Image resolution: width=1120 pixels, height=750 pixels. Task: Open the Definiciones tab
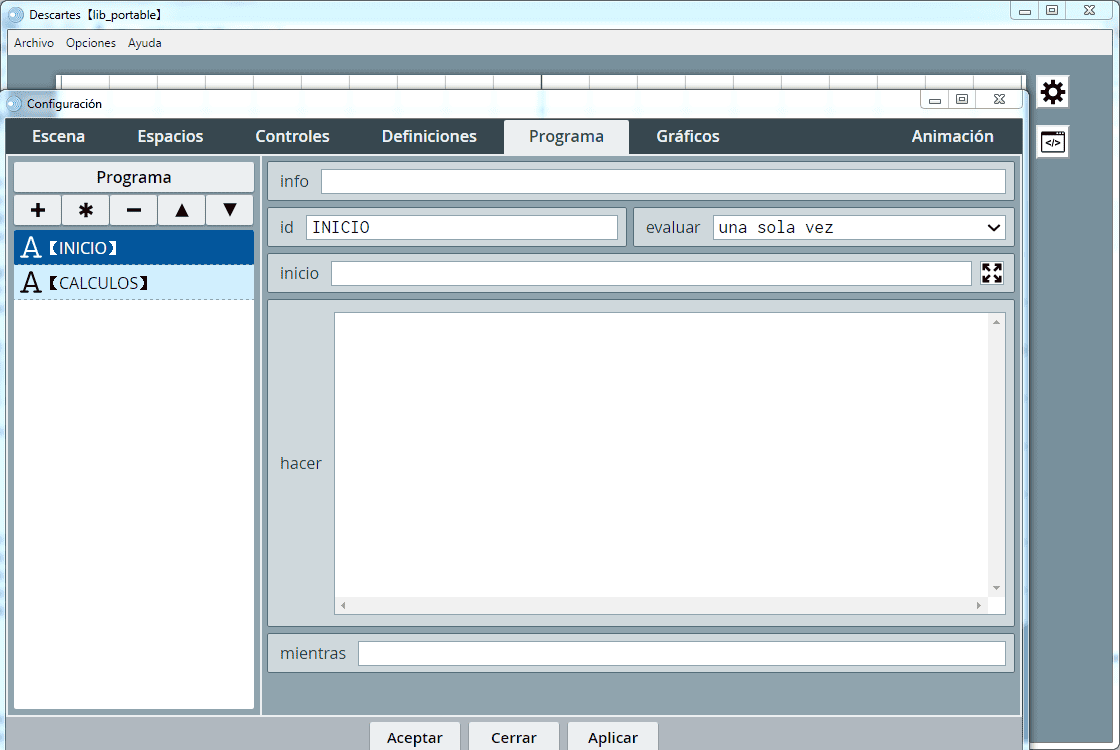pyautogui.click(x=429, y=137)
